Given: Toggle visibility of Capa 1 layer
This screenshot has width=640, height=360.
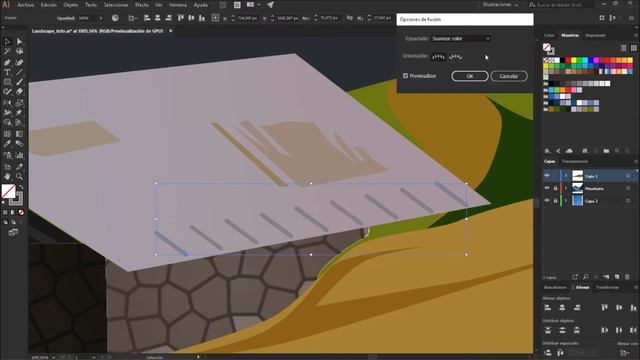Looking at the screenshot, I should point(547,176).
